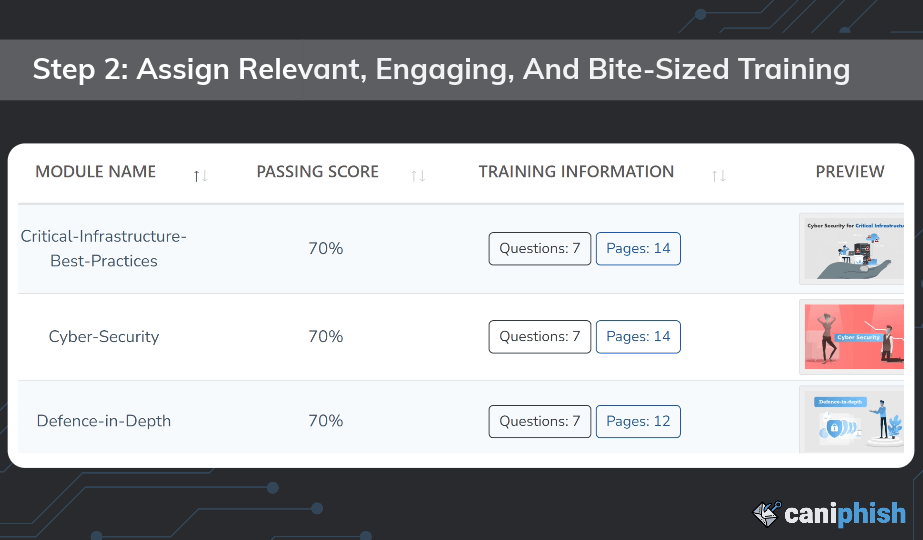Select the Critical-Infrastructure-Best-Practices module name

(x=104, y=248)
